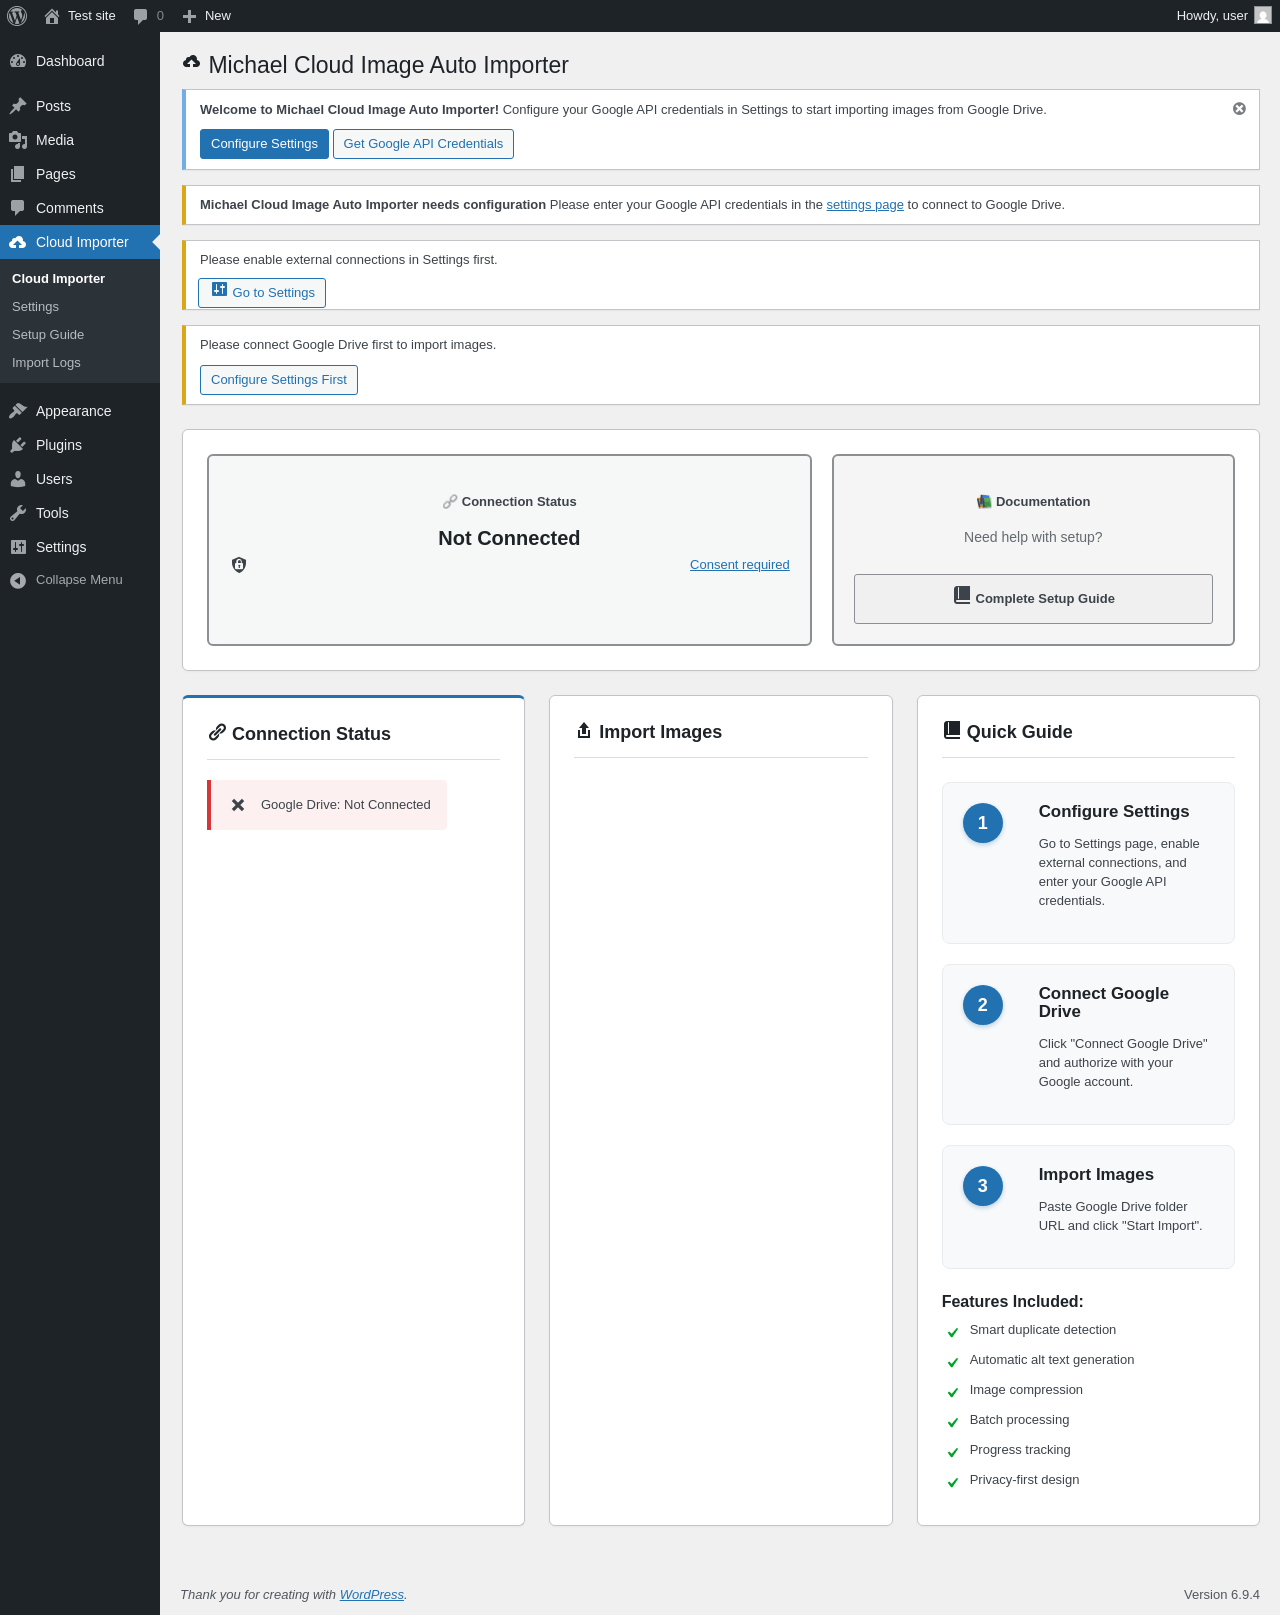This screenshot has height=1615, width=1280.
Task: Click the WordPress logo in admin bar
Action: pos(17,16)
